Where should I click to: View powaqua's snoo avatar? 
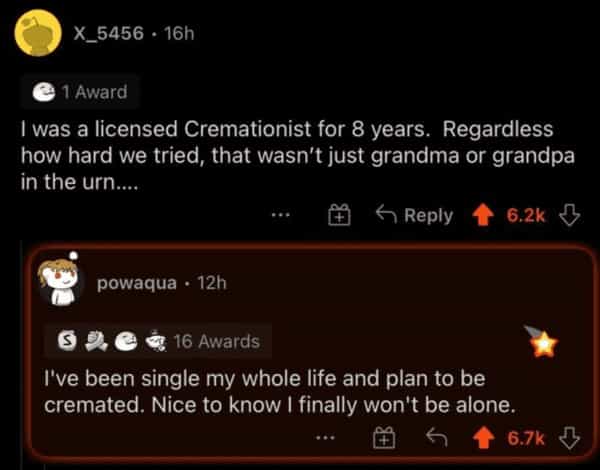[x=67, y=283]
